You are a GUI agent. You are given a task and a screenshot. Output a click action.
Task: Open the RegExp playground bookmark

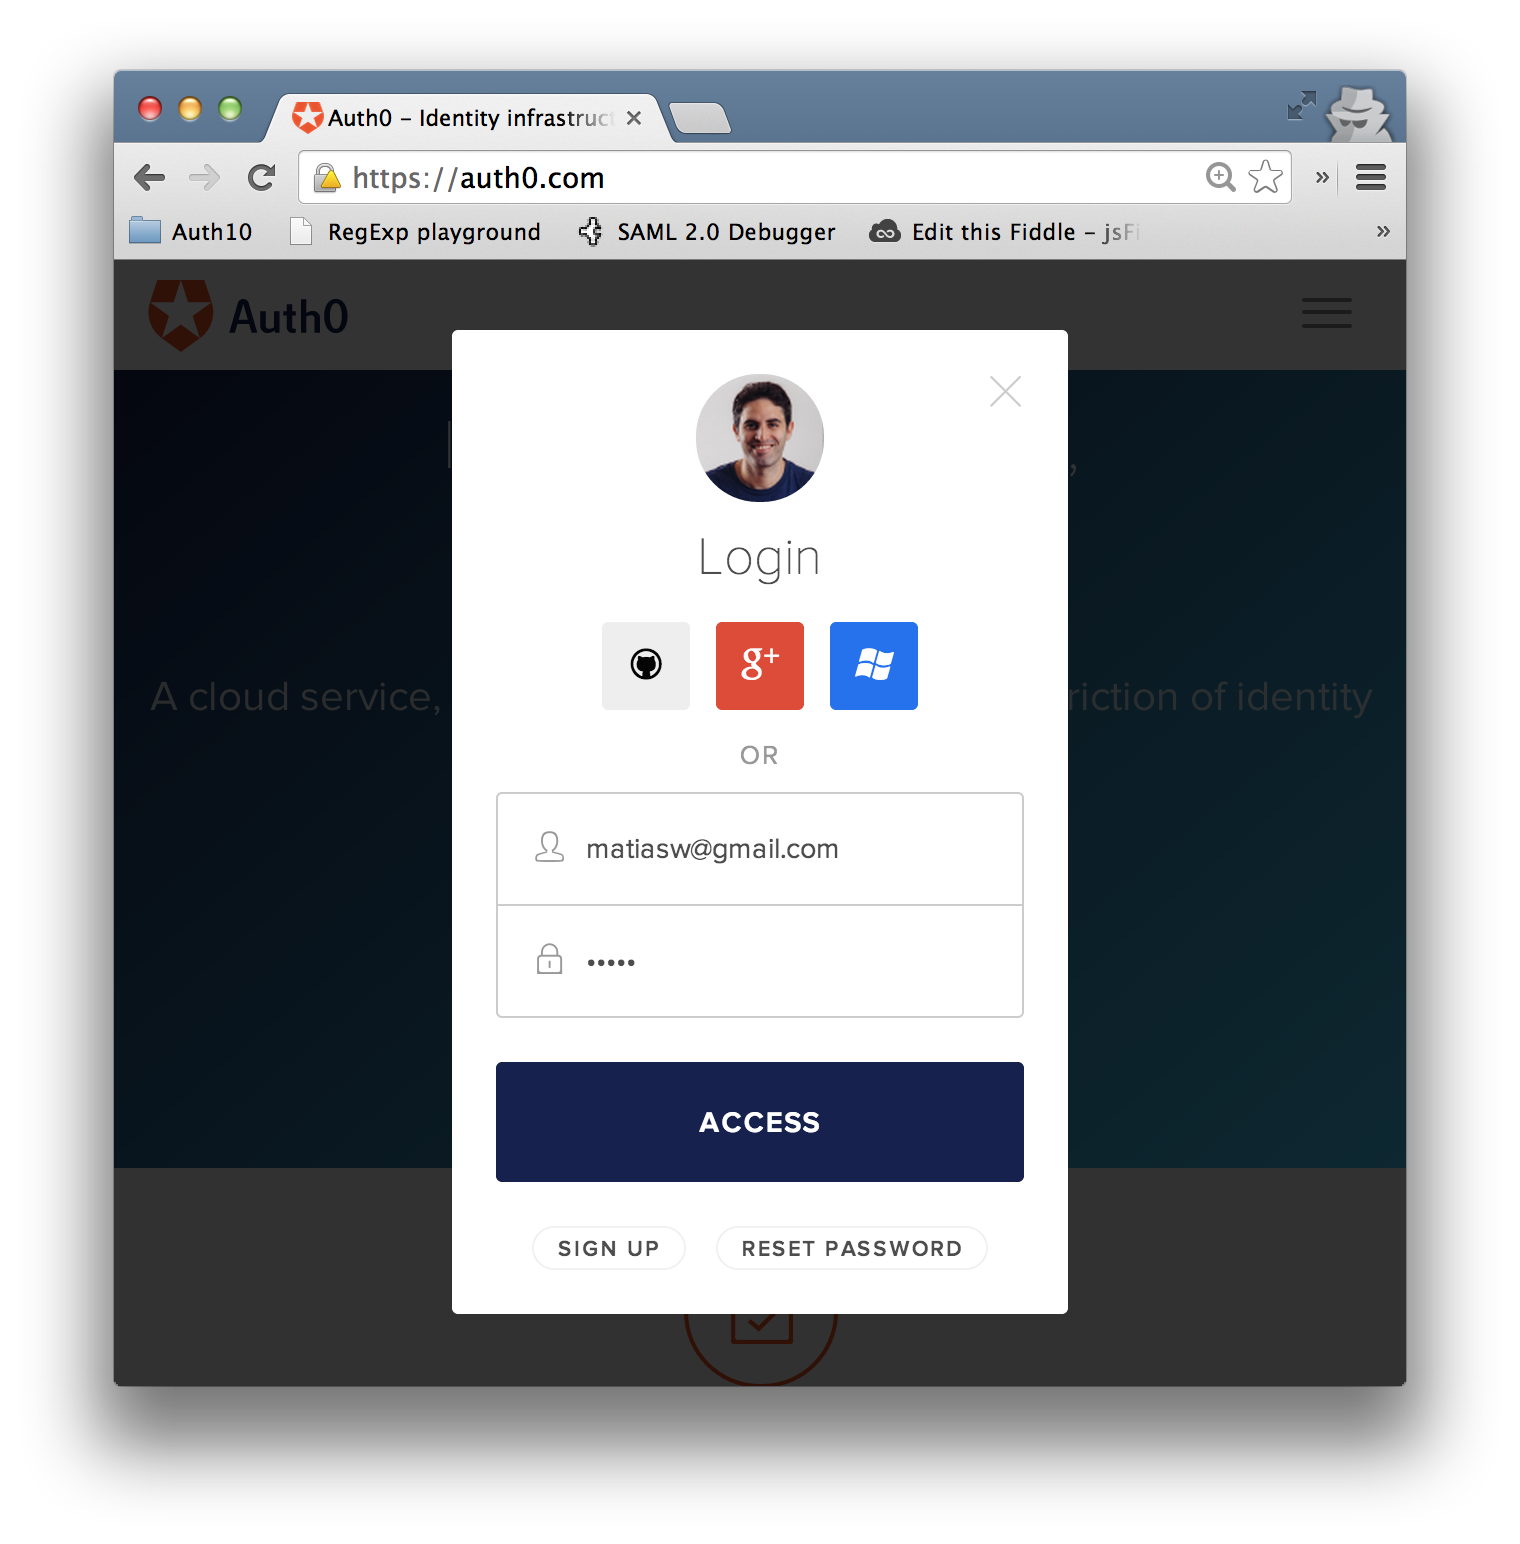pyautogui.click(x=415, y=231)
